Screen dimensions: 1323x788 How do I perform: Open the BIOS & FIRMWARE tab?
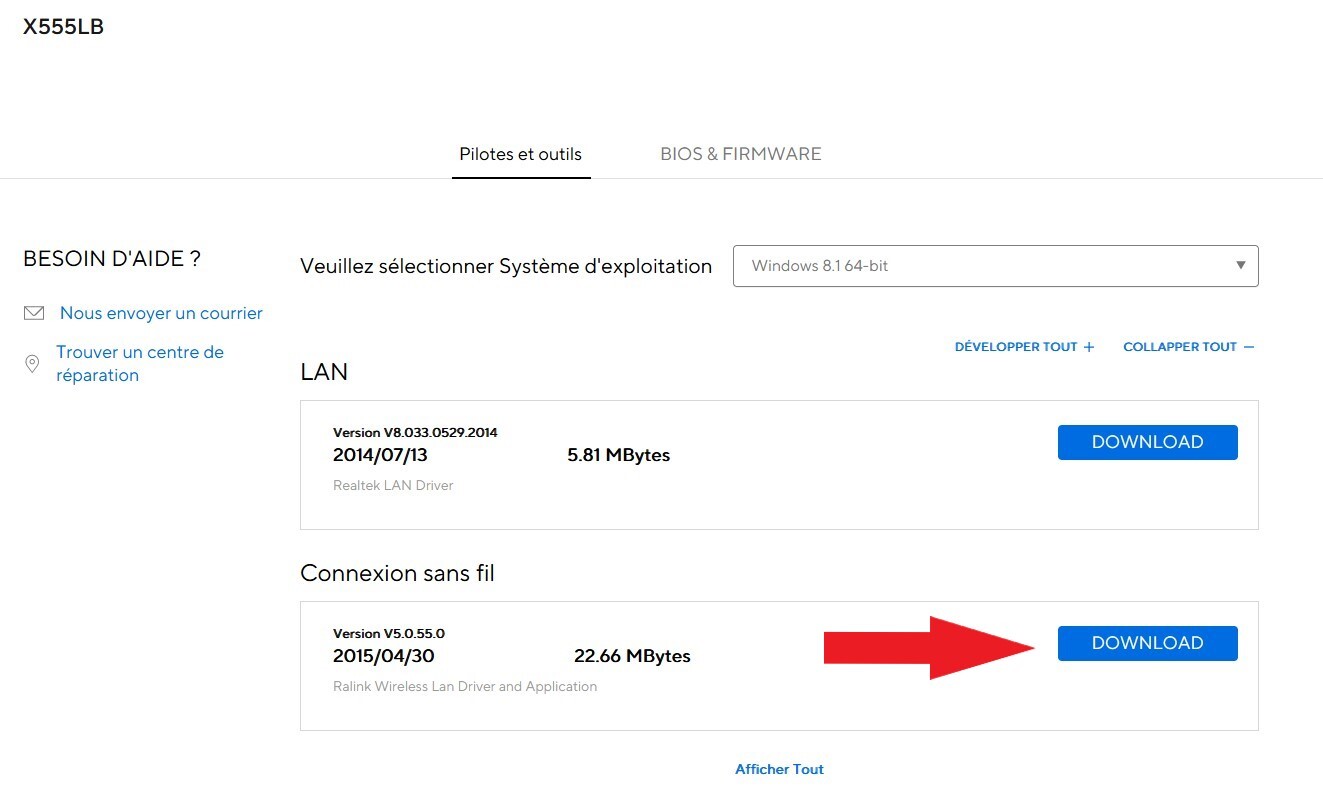click(x=740, y=154)
